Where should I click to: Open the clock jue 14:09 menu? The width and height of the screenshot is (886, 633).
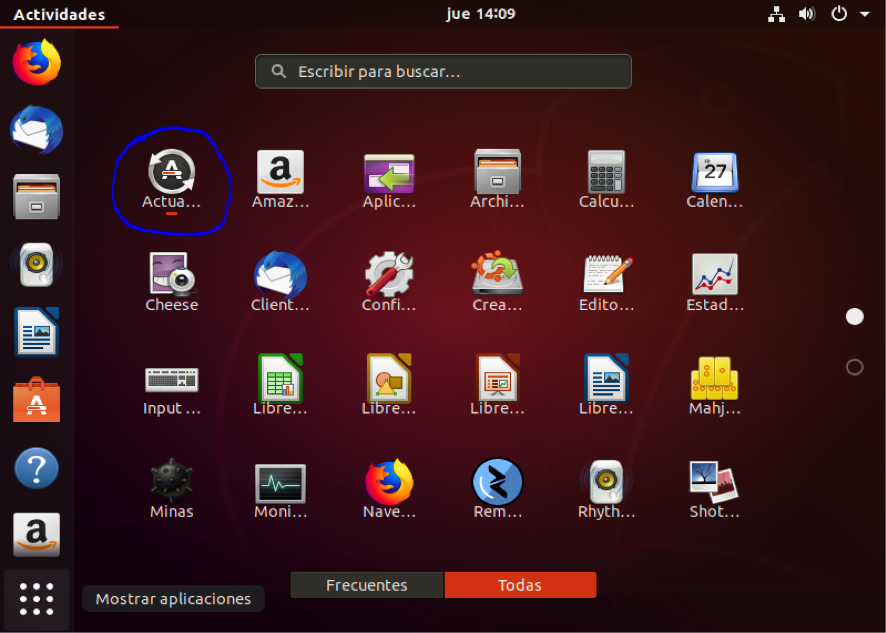(x=480, y=14)
